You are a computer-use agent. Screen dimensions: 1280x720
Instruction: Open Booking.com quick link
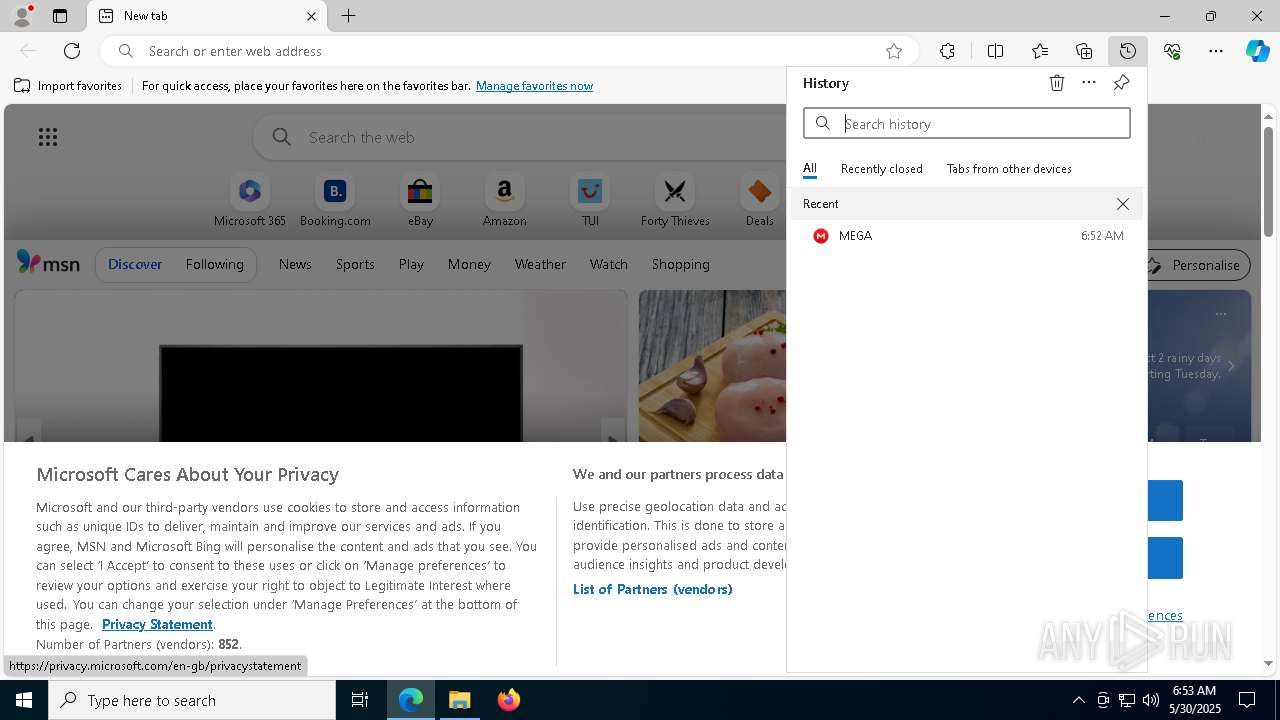click(x=335, y=201)
